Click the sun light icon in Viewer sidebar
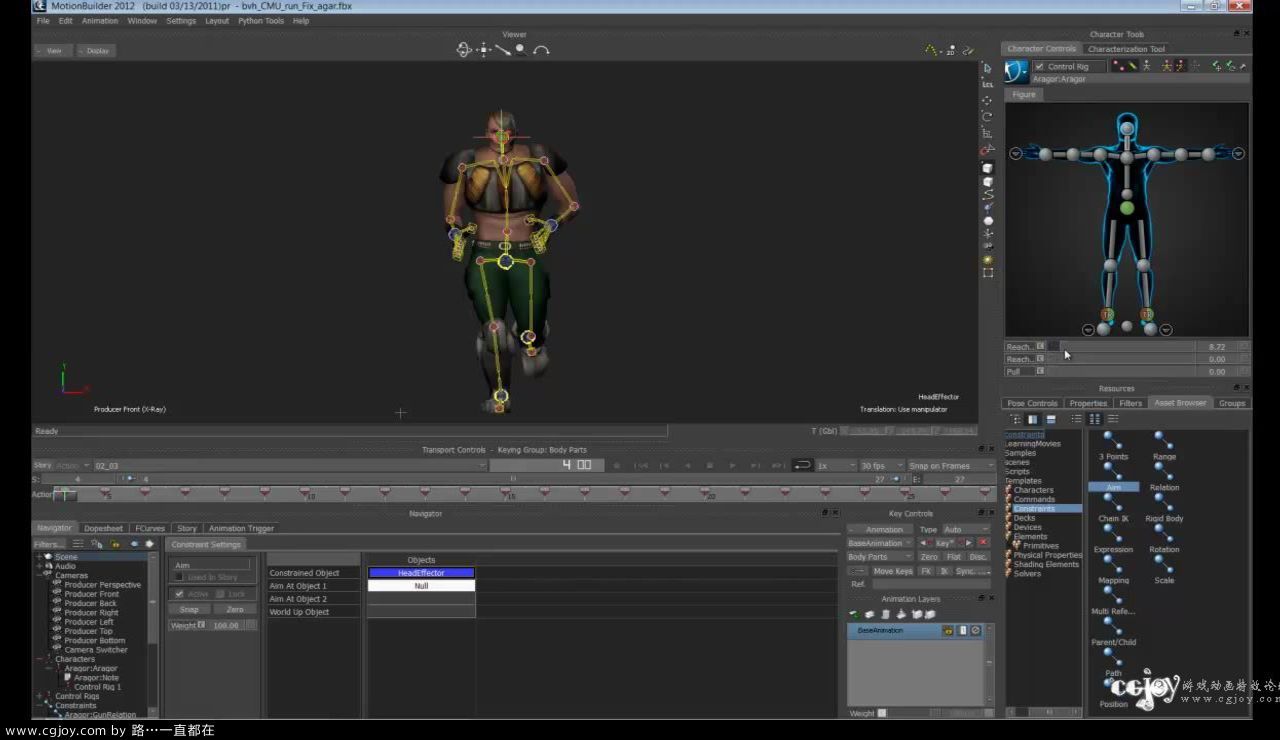The width and height of the screenshot is (1280, 740). coord(988,259)
